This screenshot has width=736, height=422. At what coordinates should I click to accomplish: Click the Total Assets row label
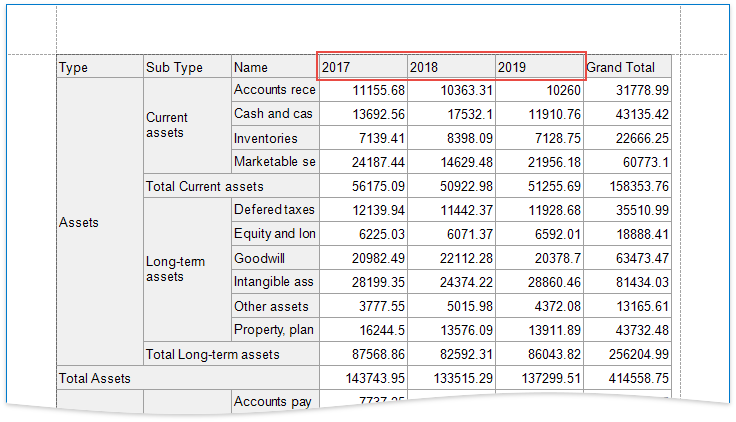pyautogui.click(x=187, y=378)
